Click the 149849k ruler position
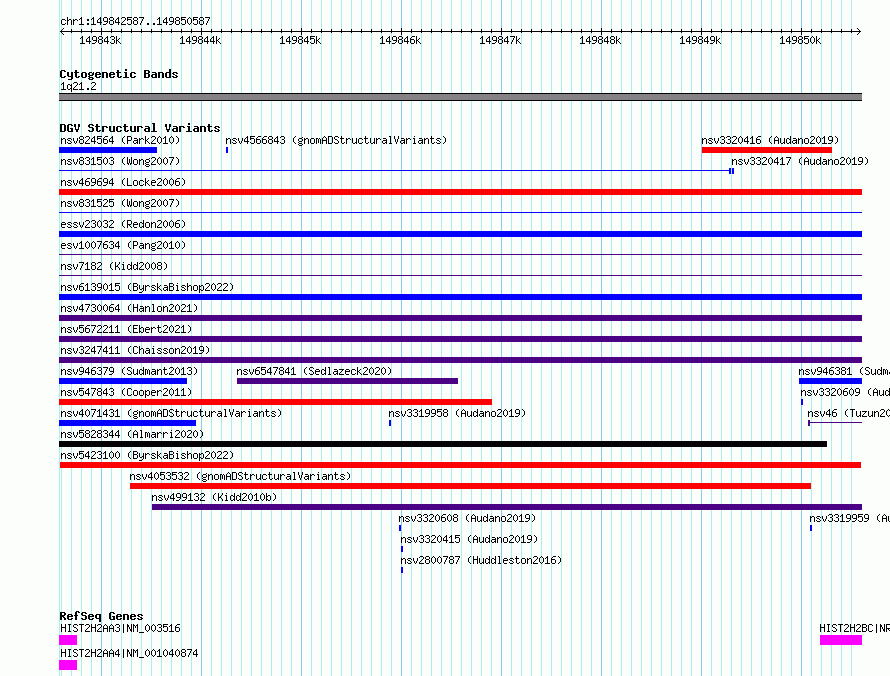This screenshot has height=676, width=890. 700,40
